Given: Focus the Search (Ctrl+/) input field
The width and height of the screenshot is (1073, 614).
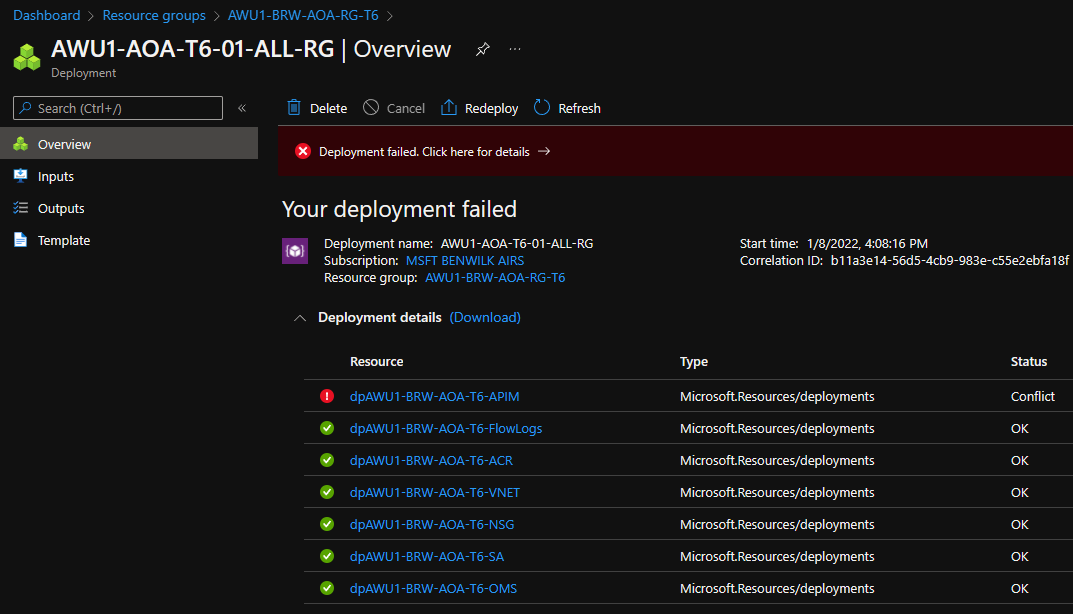Looking at the screenshot, I should click(118, 108).
